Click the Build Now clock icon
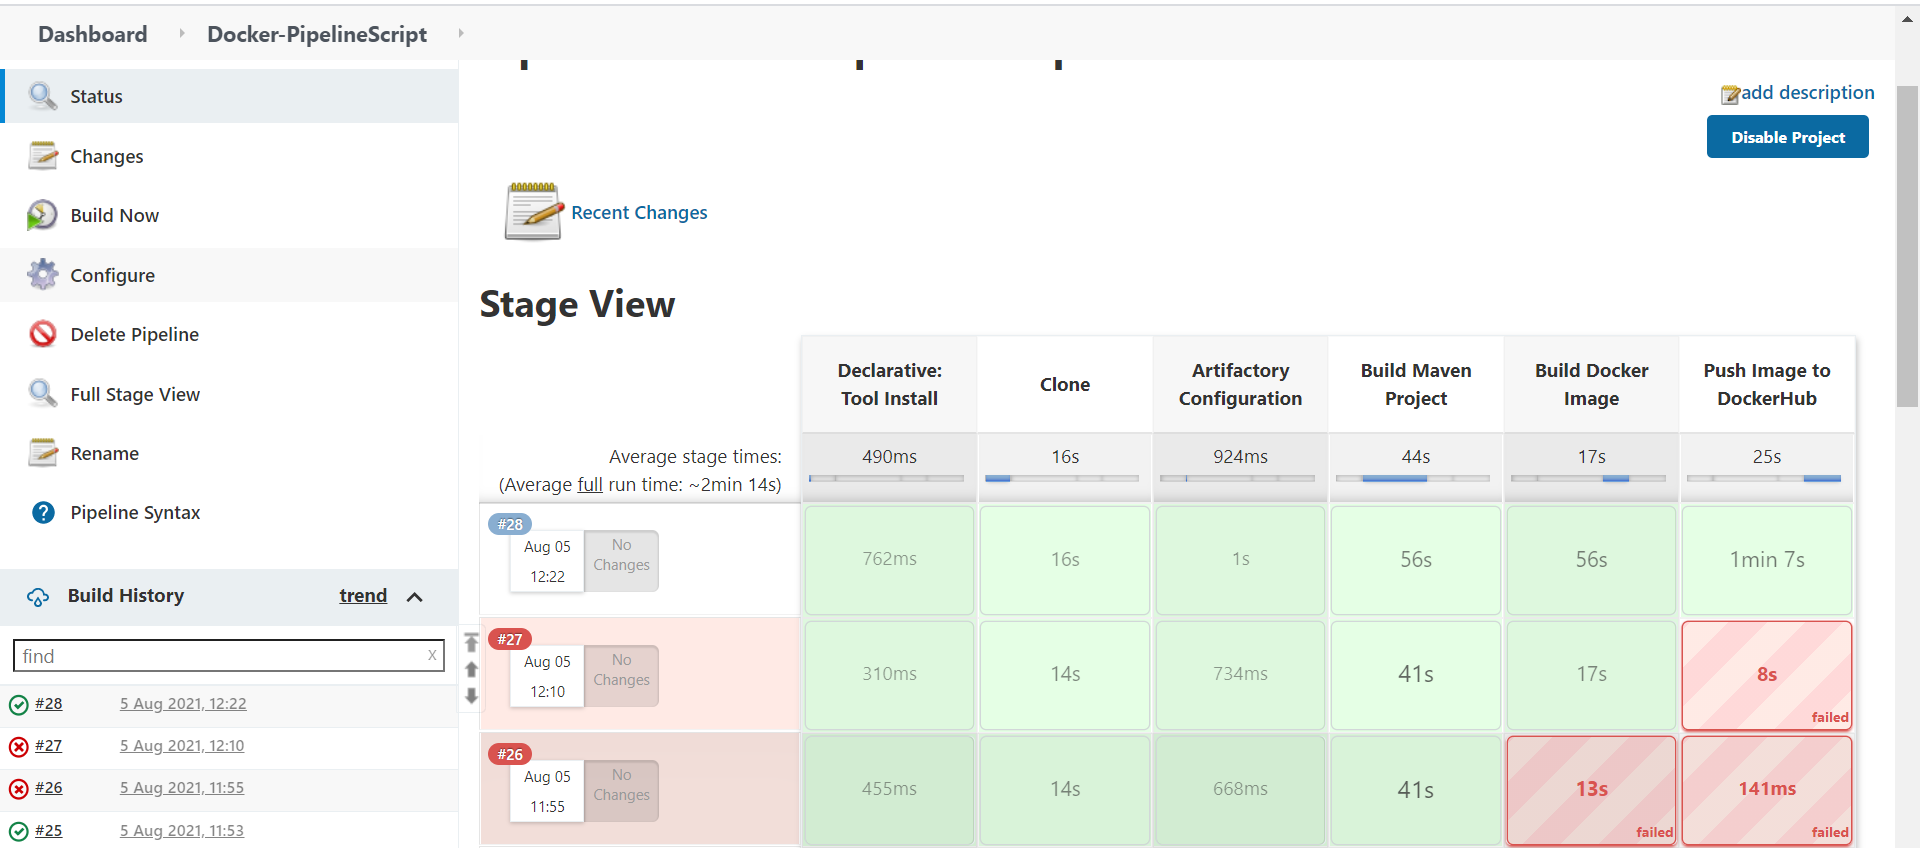This screenshot has width=1920, height=848. [42, 215]
